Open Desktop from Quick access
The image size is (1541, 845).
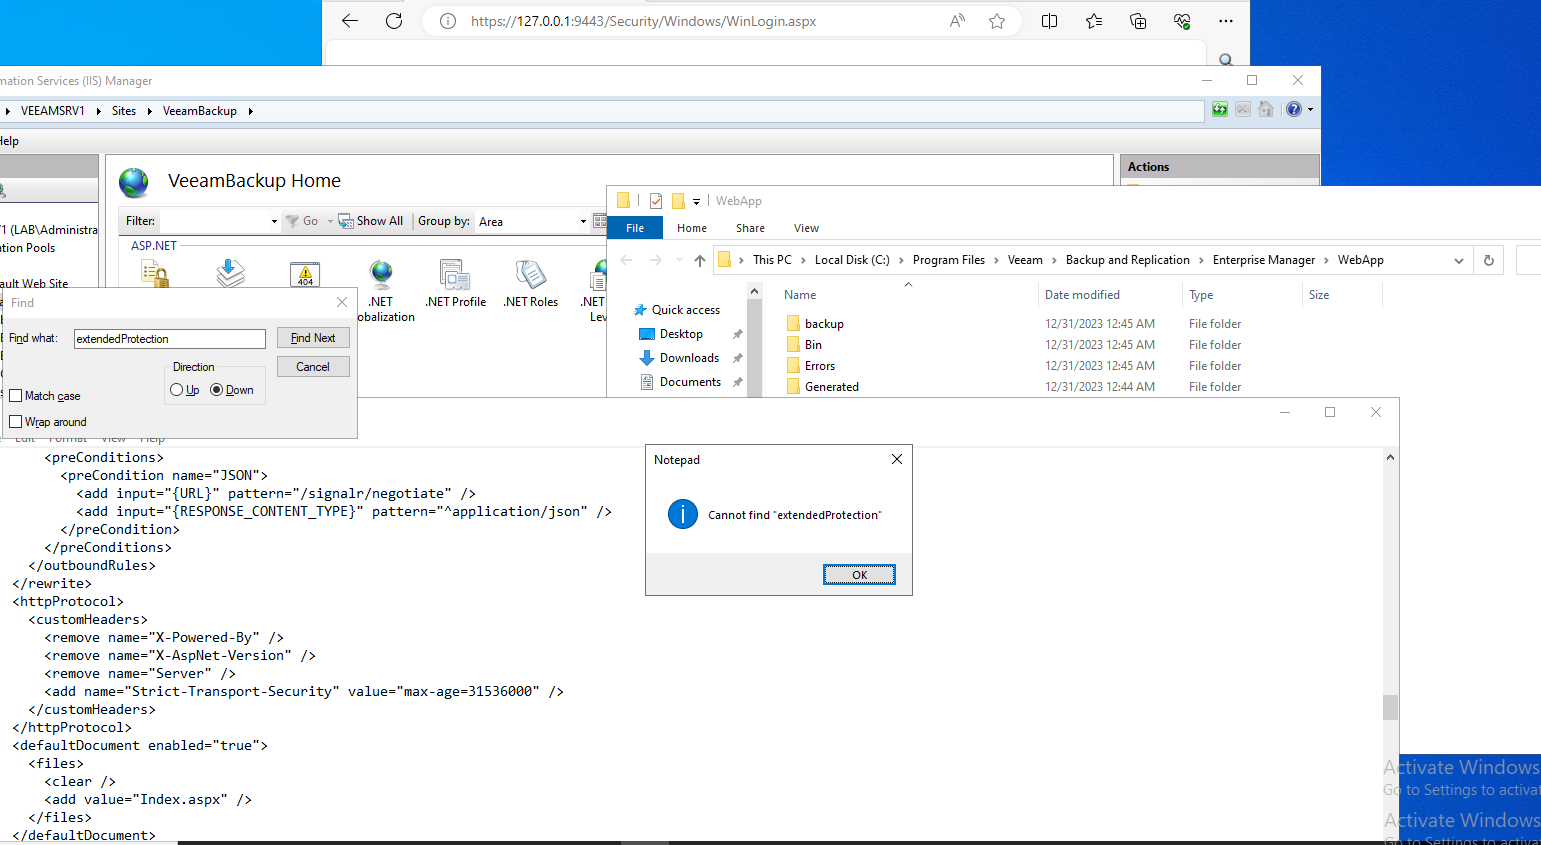pyautogui.click(x=681, y=334)
